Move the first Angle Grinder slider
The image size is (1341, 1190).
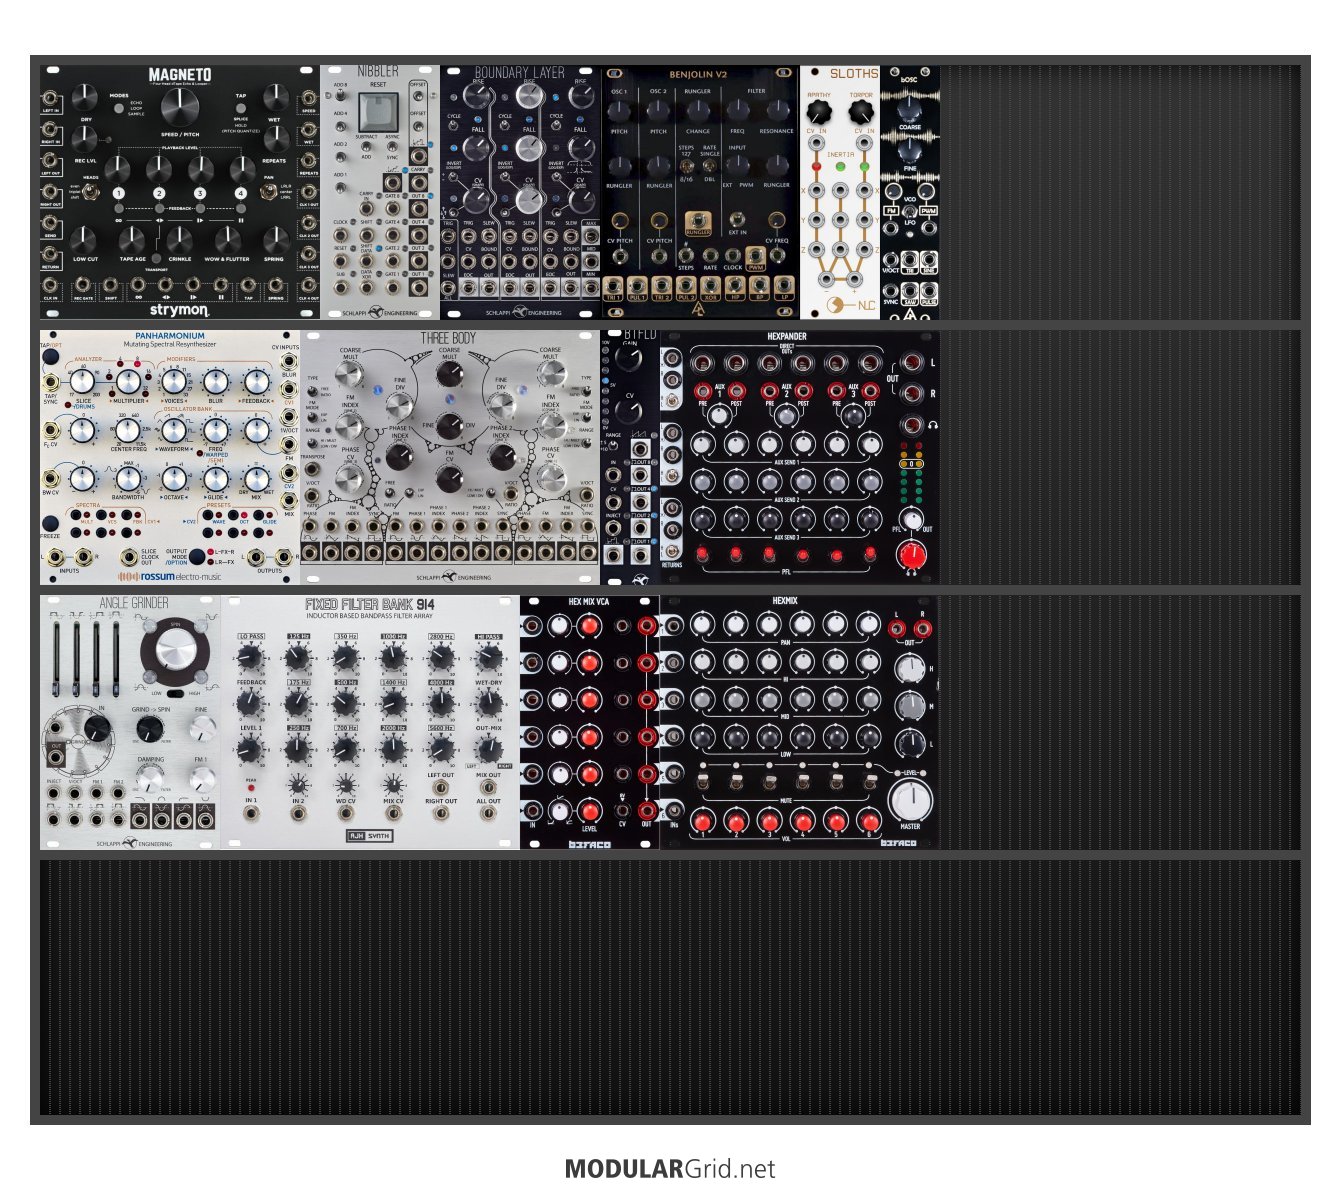55,657
